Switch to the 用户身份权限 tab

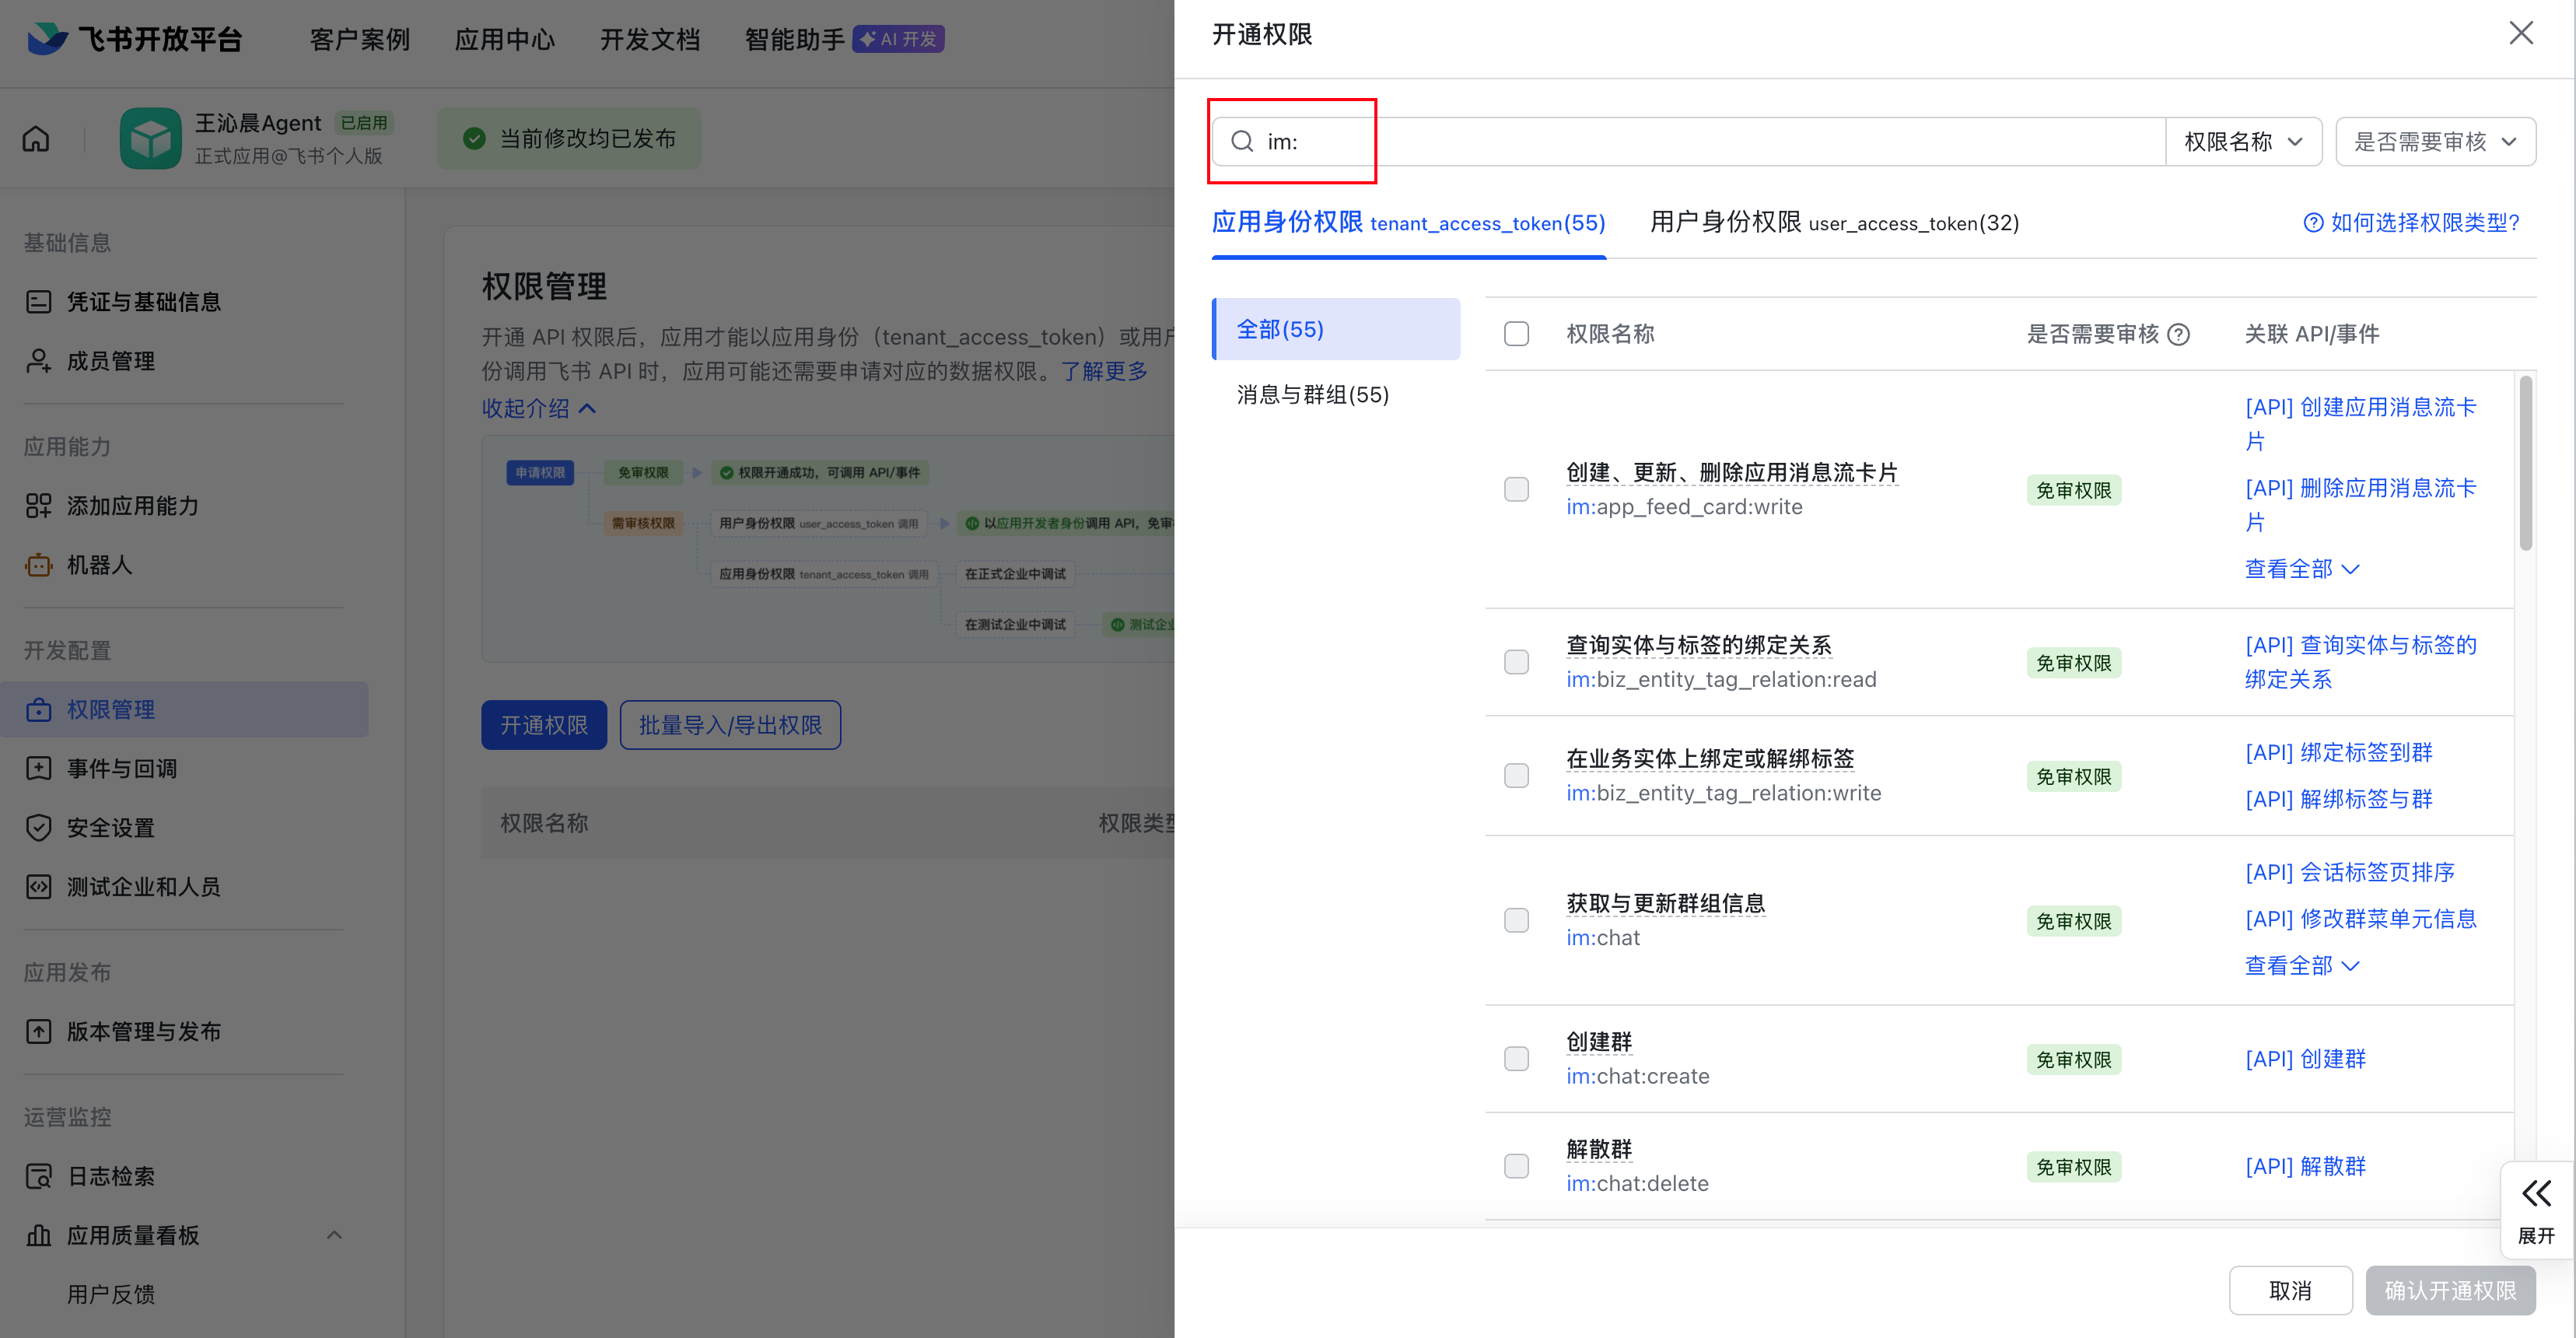pyautogui.click(x=1834, y=223)
